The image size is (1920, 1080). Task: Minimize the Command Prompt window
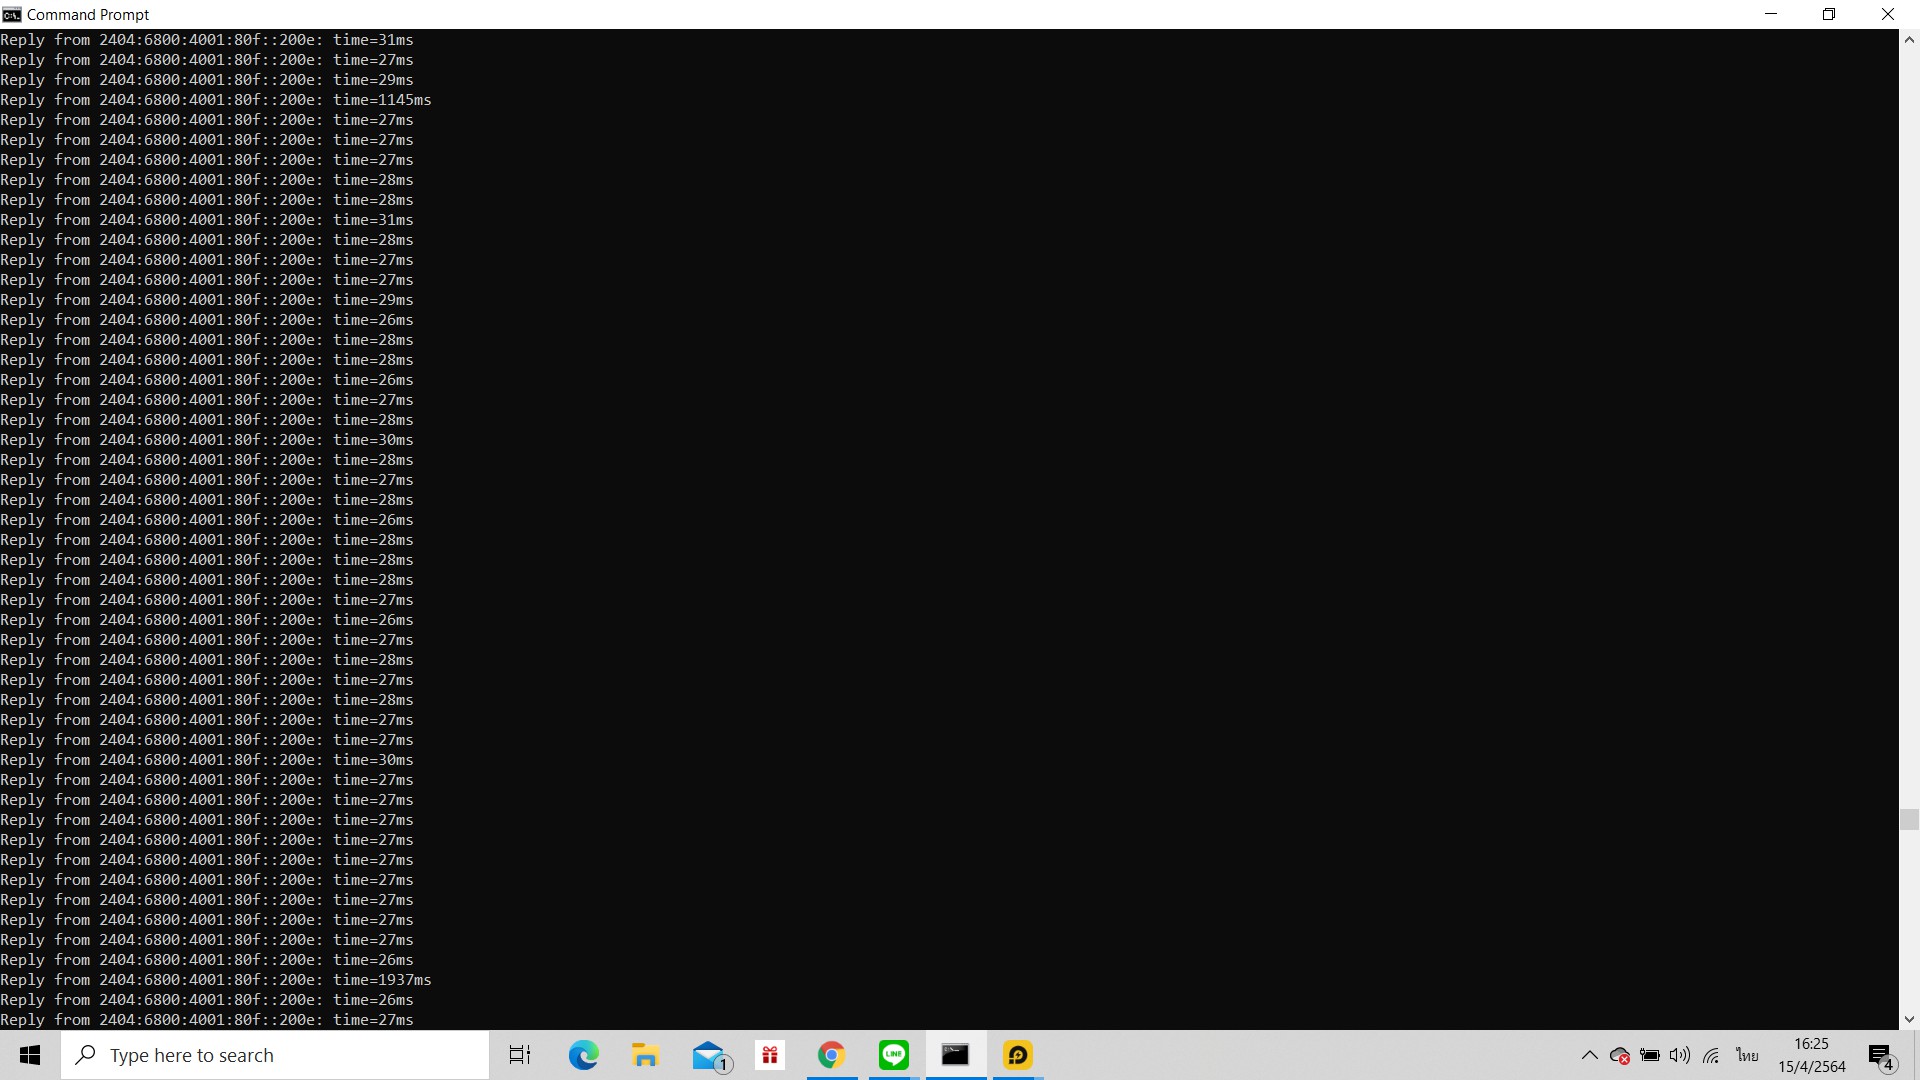click(1771, 14)
